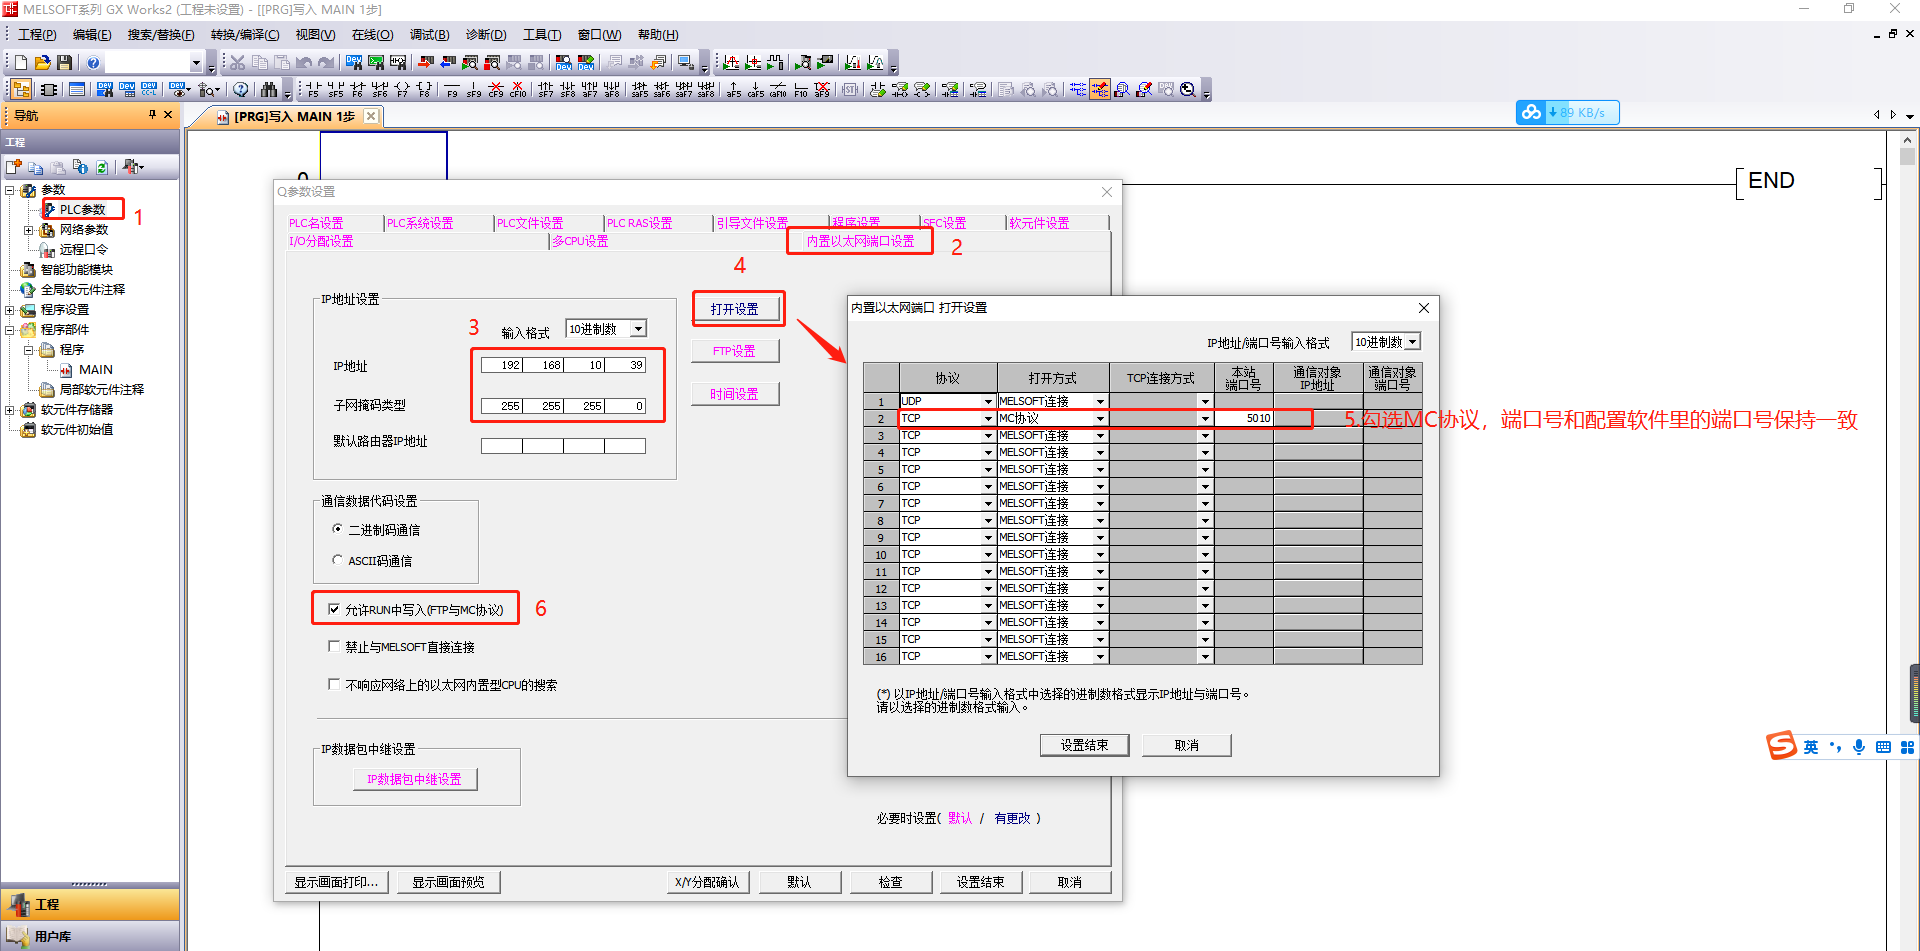Viewport: 1920px width, 951px height.
Task: Select ASCII码通信 radio button
Action: tap(337, 560)
